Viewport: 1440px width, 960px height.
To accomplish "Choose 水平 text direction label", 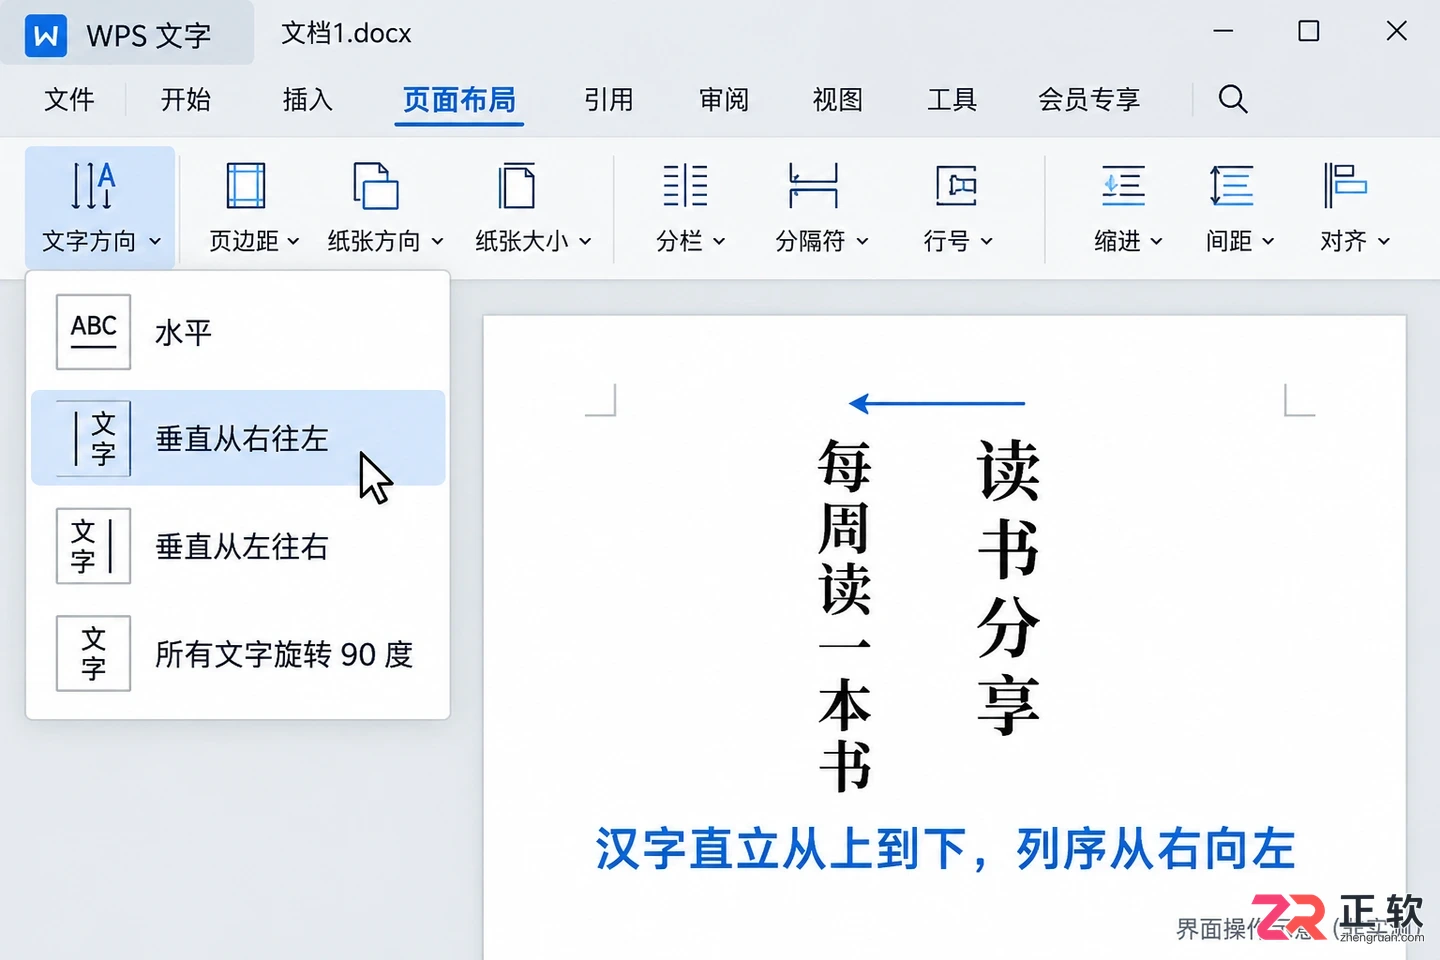I will coord(183,332).
